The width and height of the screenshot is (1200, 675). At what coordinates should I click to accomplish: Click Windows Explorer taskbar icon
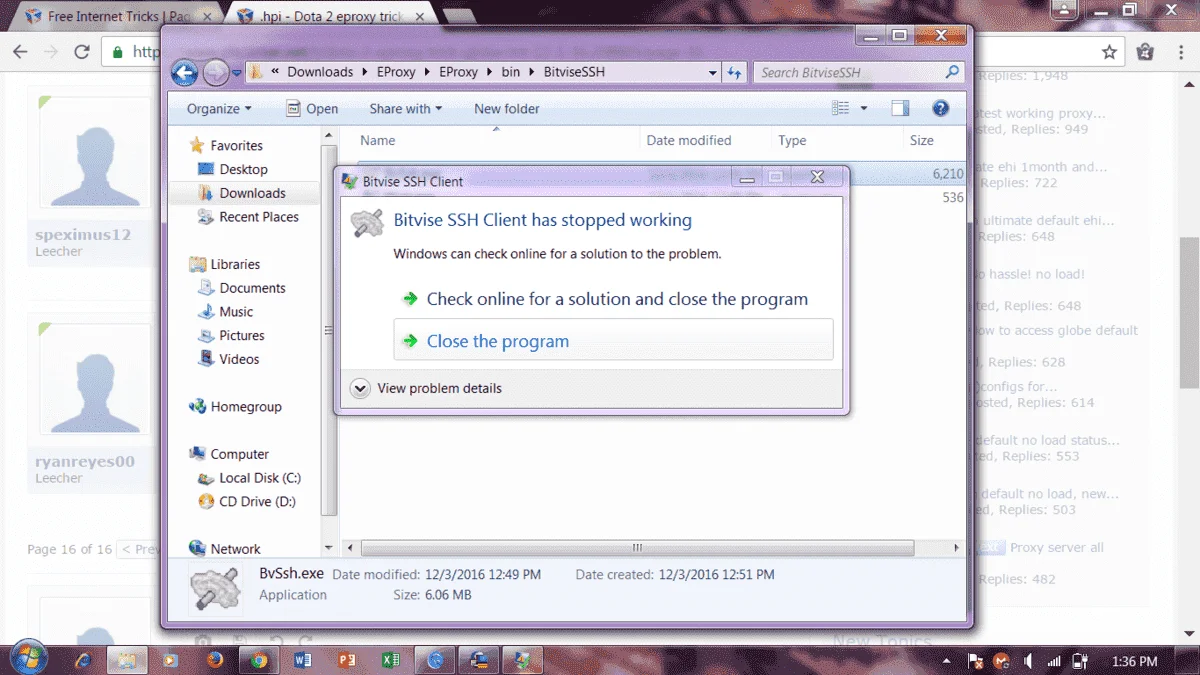pos(127,660)
